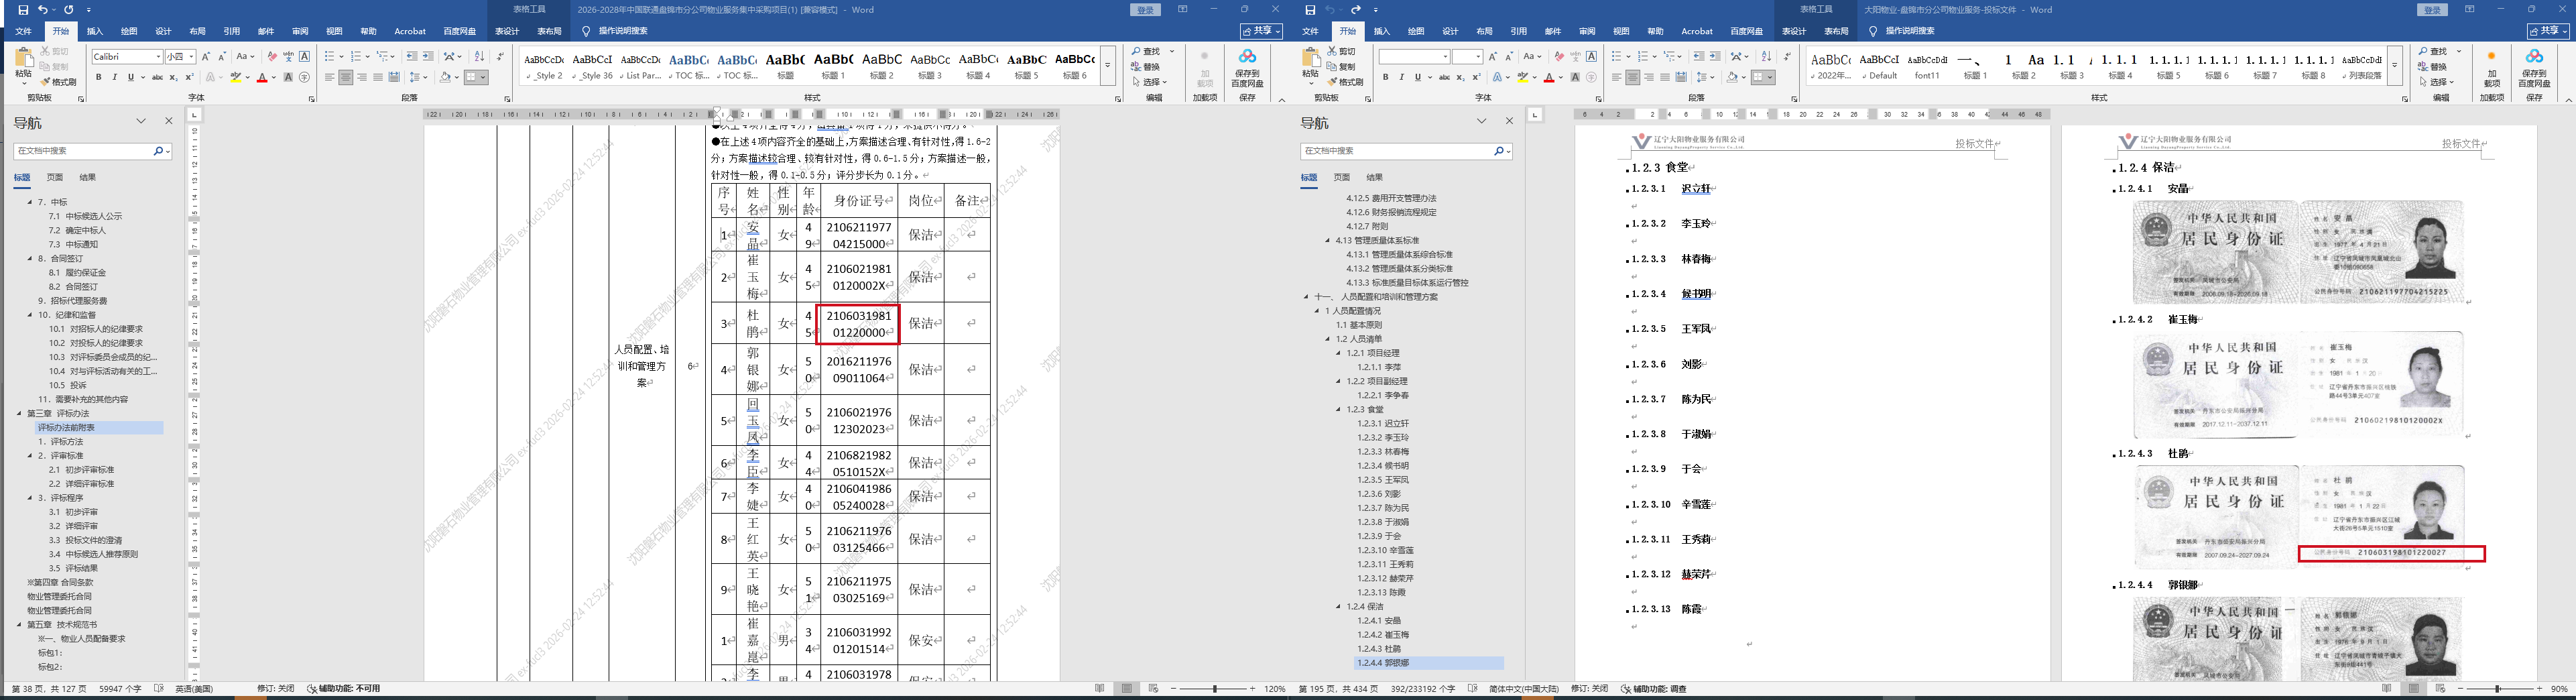Image resolution: width=2576 pixels, height=700 pixels.
Task: Click Save to Baidu Netdisk in left window
Action: click(1247, 68)
